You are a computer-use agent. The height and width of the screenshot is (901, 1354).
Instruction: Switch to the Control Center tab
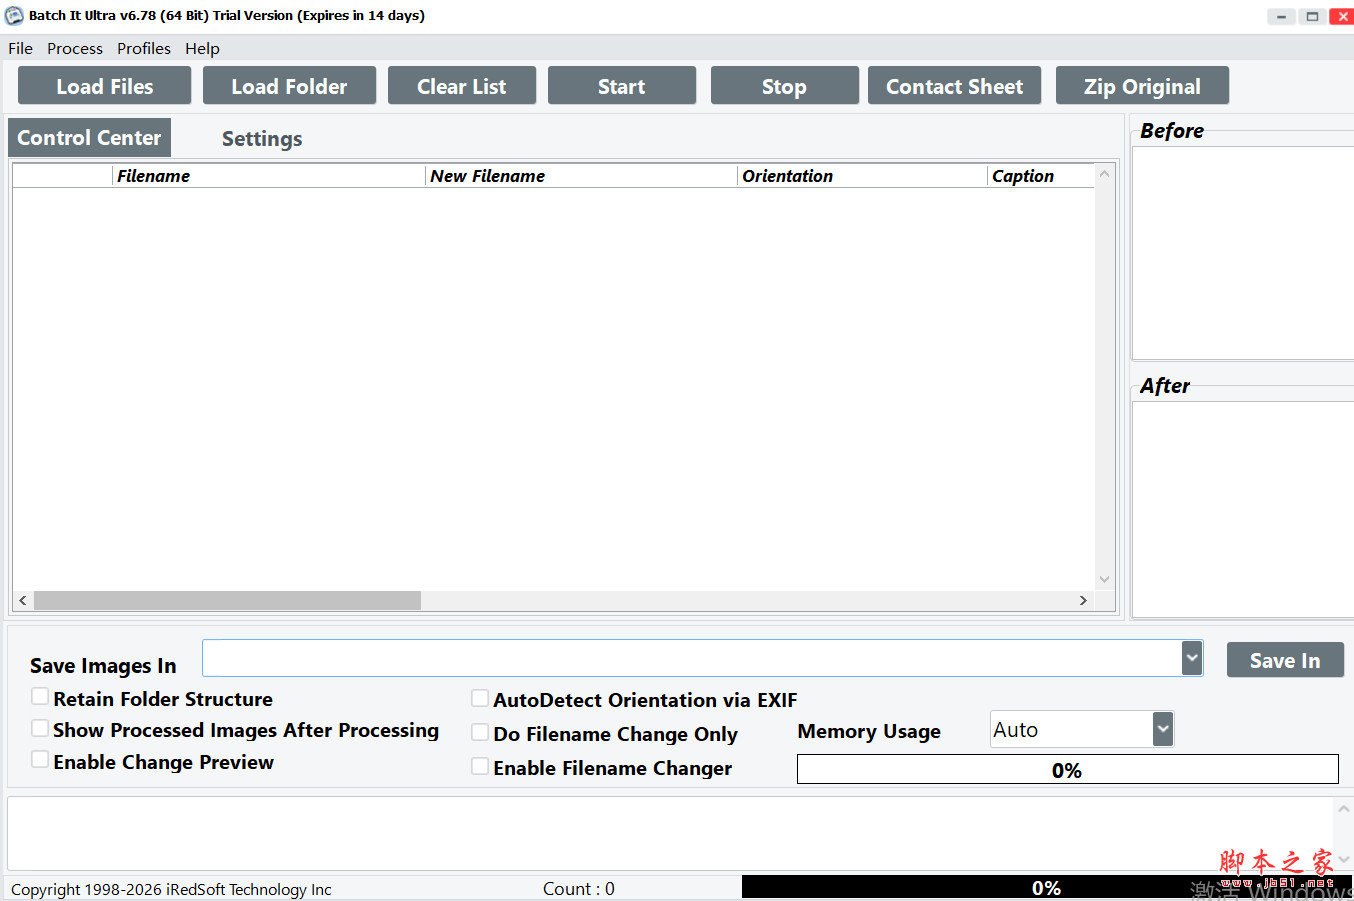coord(89,138)
